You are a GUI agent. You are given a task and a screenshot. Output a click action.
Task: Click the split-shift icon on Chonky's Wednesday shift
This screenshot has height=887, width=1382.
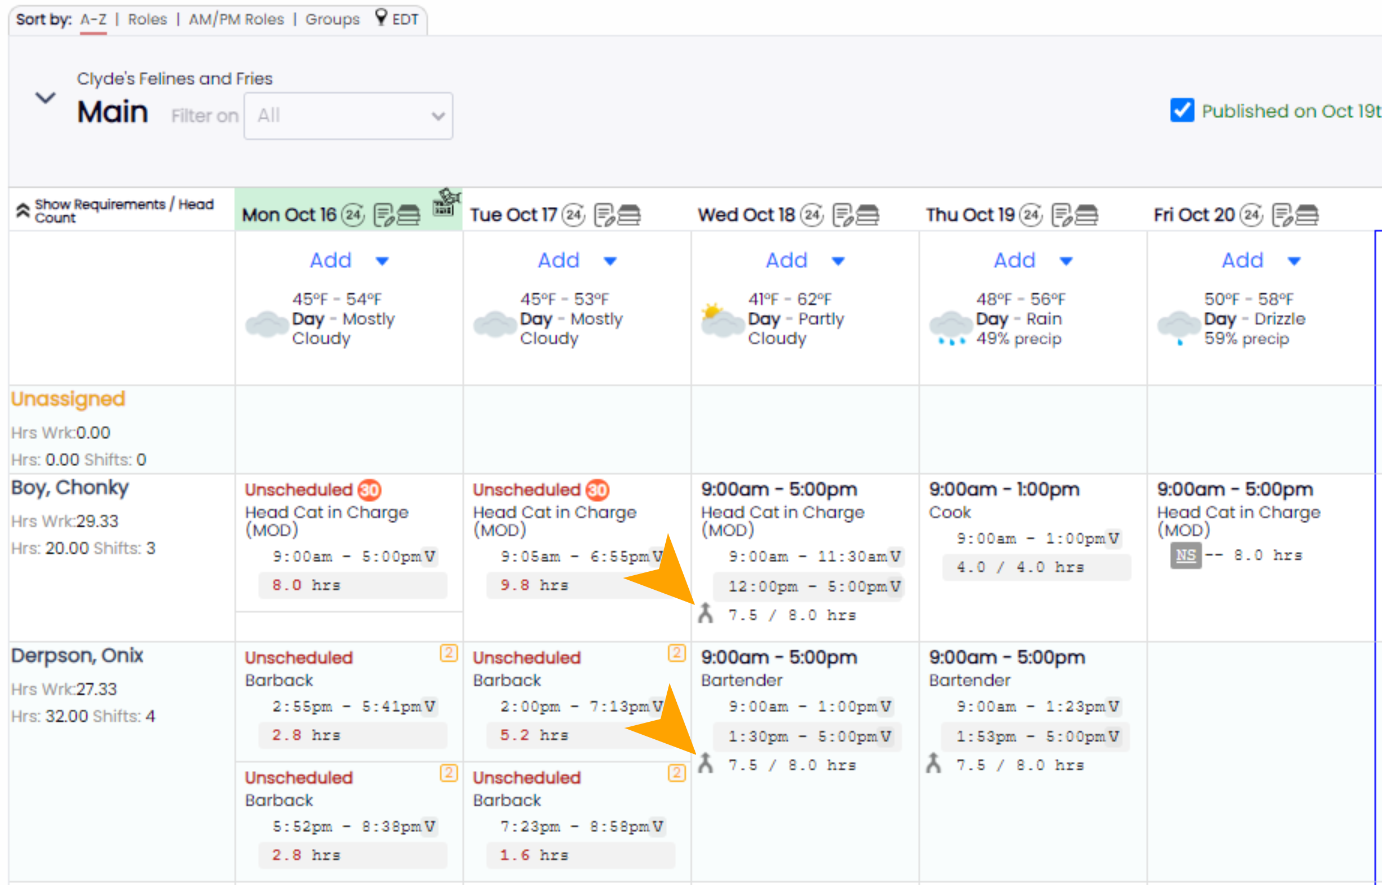point(706,613)
